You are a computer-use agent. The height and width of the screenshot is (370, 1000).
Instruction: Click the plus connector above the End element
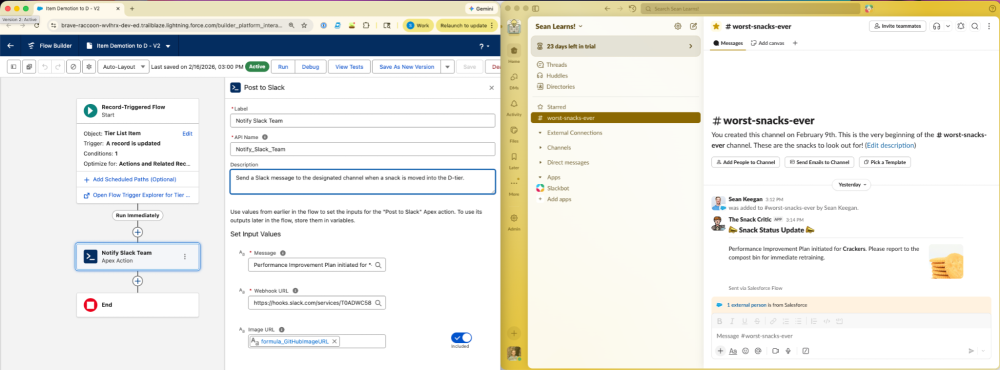[137, 281]
